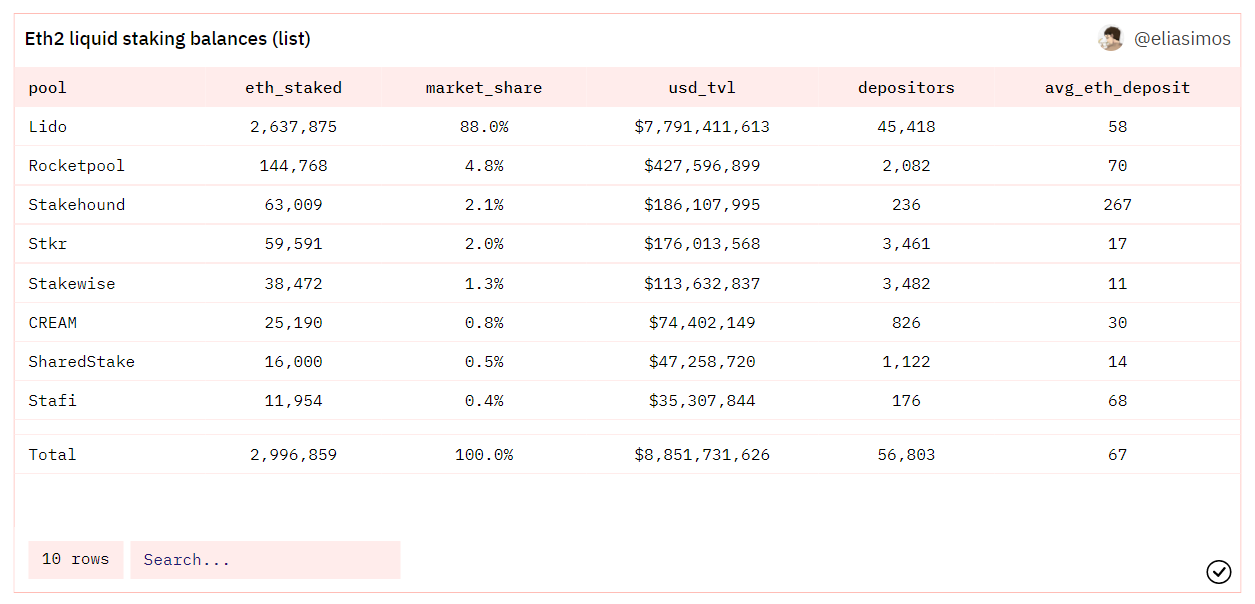Click the $35,307,844 TVL cell
This screenshot has height=604, width=1255.
point(702,401)
